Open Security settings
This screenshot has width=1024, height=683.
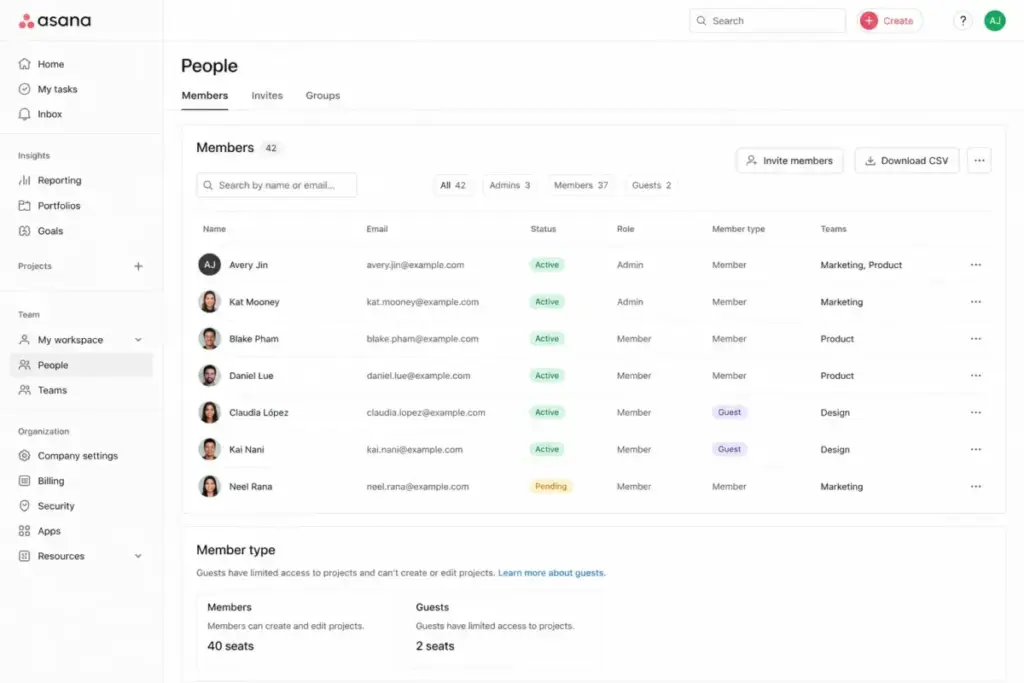coord(56,506)
